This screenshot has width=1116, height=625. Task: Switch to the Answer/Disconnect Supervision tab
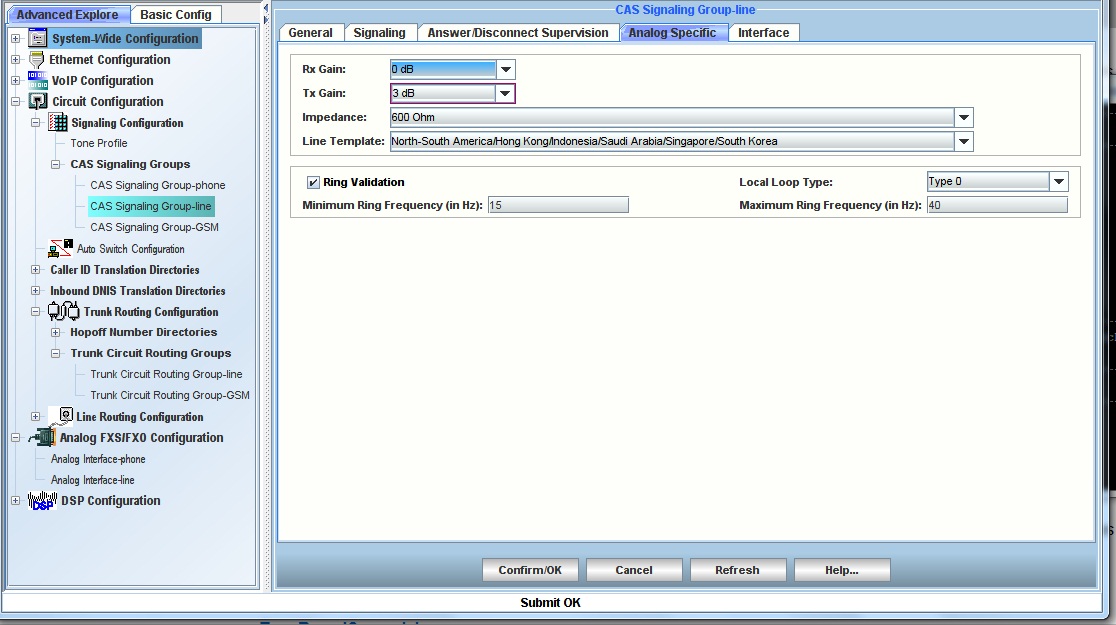point(517,33)
